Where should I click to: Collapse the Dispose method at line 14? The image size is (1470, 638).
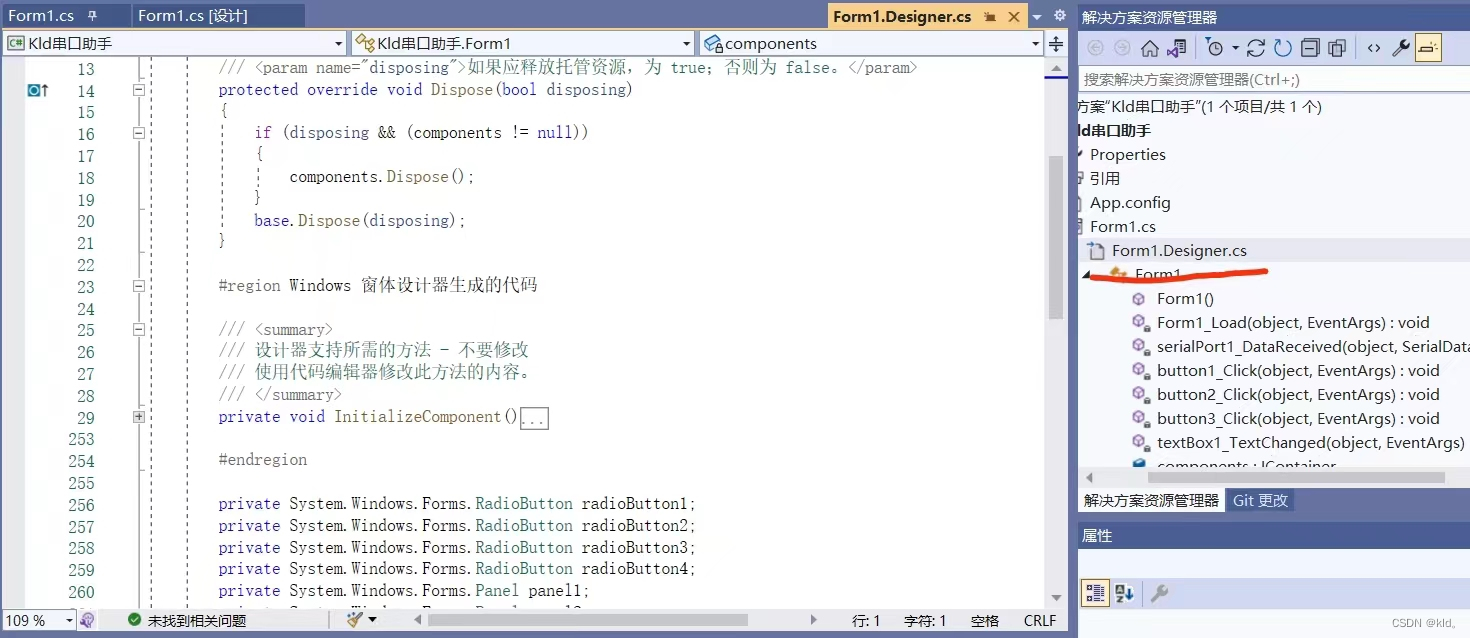139,90
